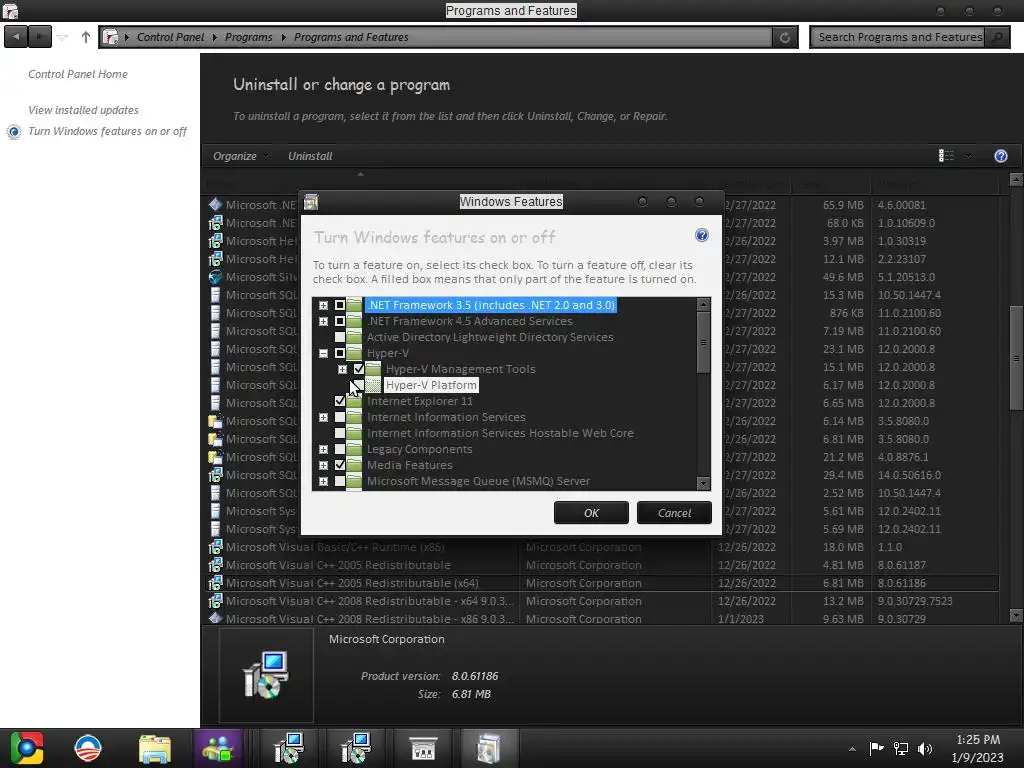Check Internet Information Services Hostable Web Core
The height and width of the screenshot is (768, 1024).
tap(340, 433)
